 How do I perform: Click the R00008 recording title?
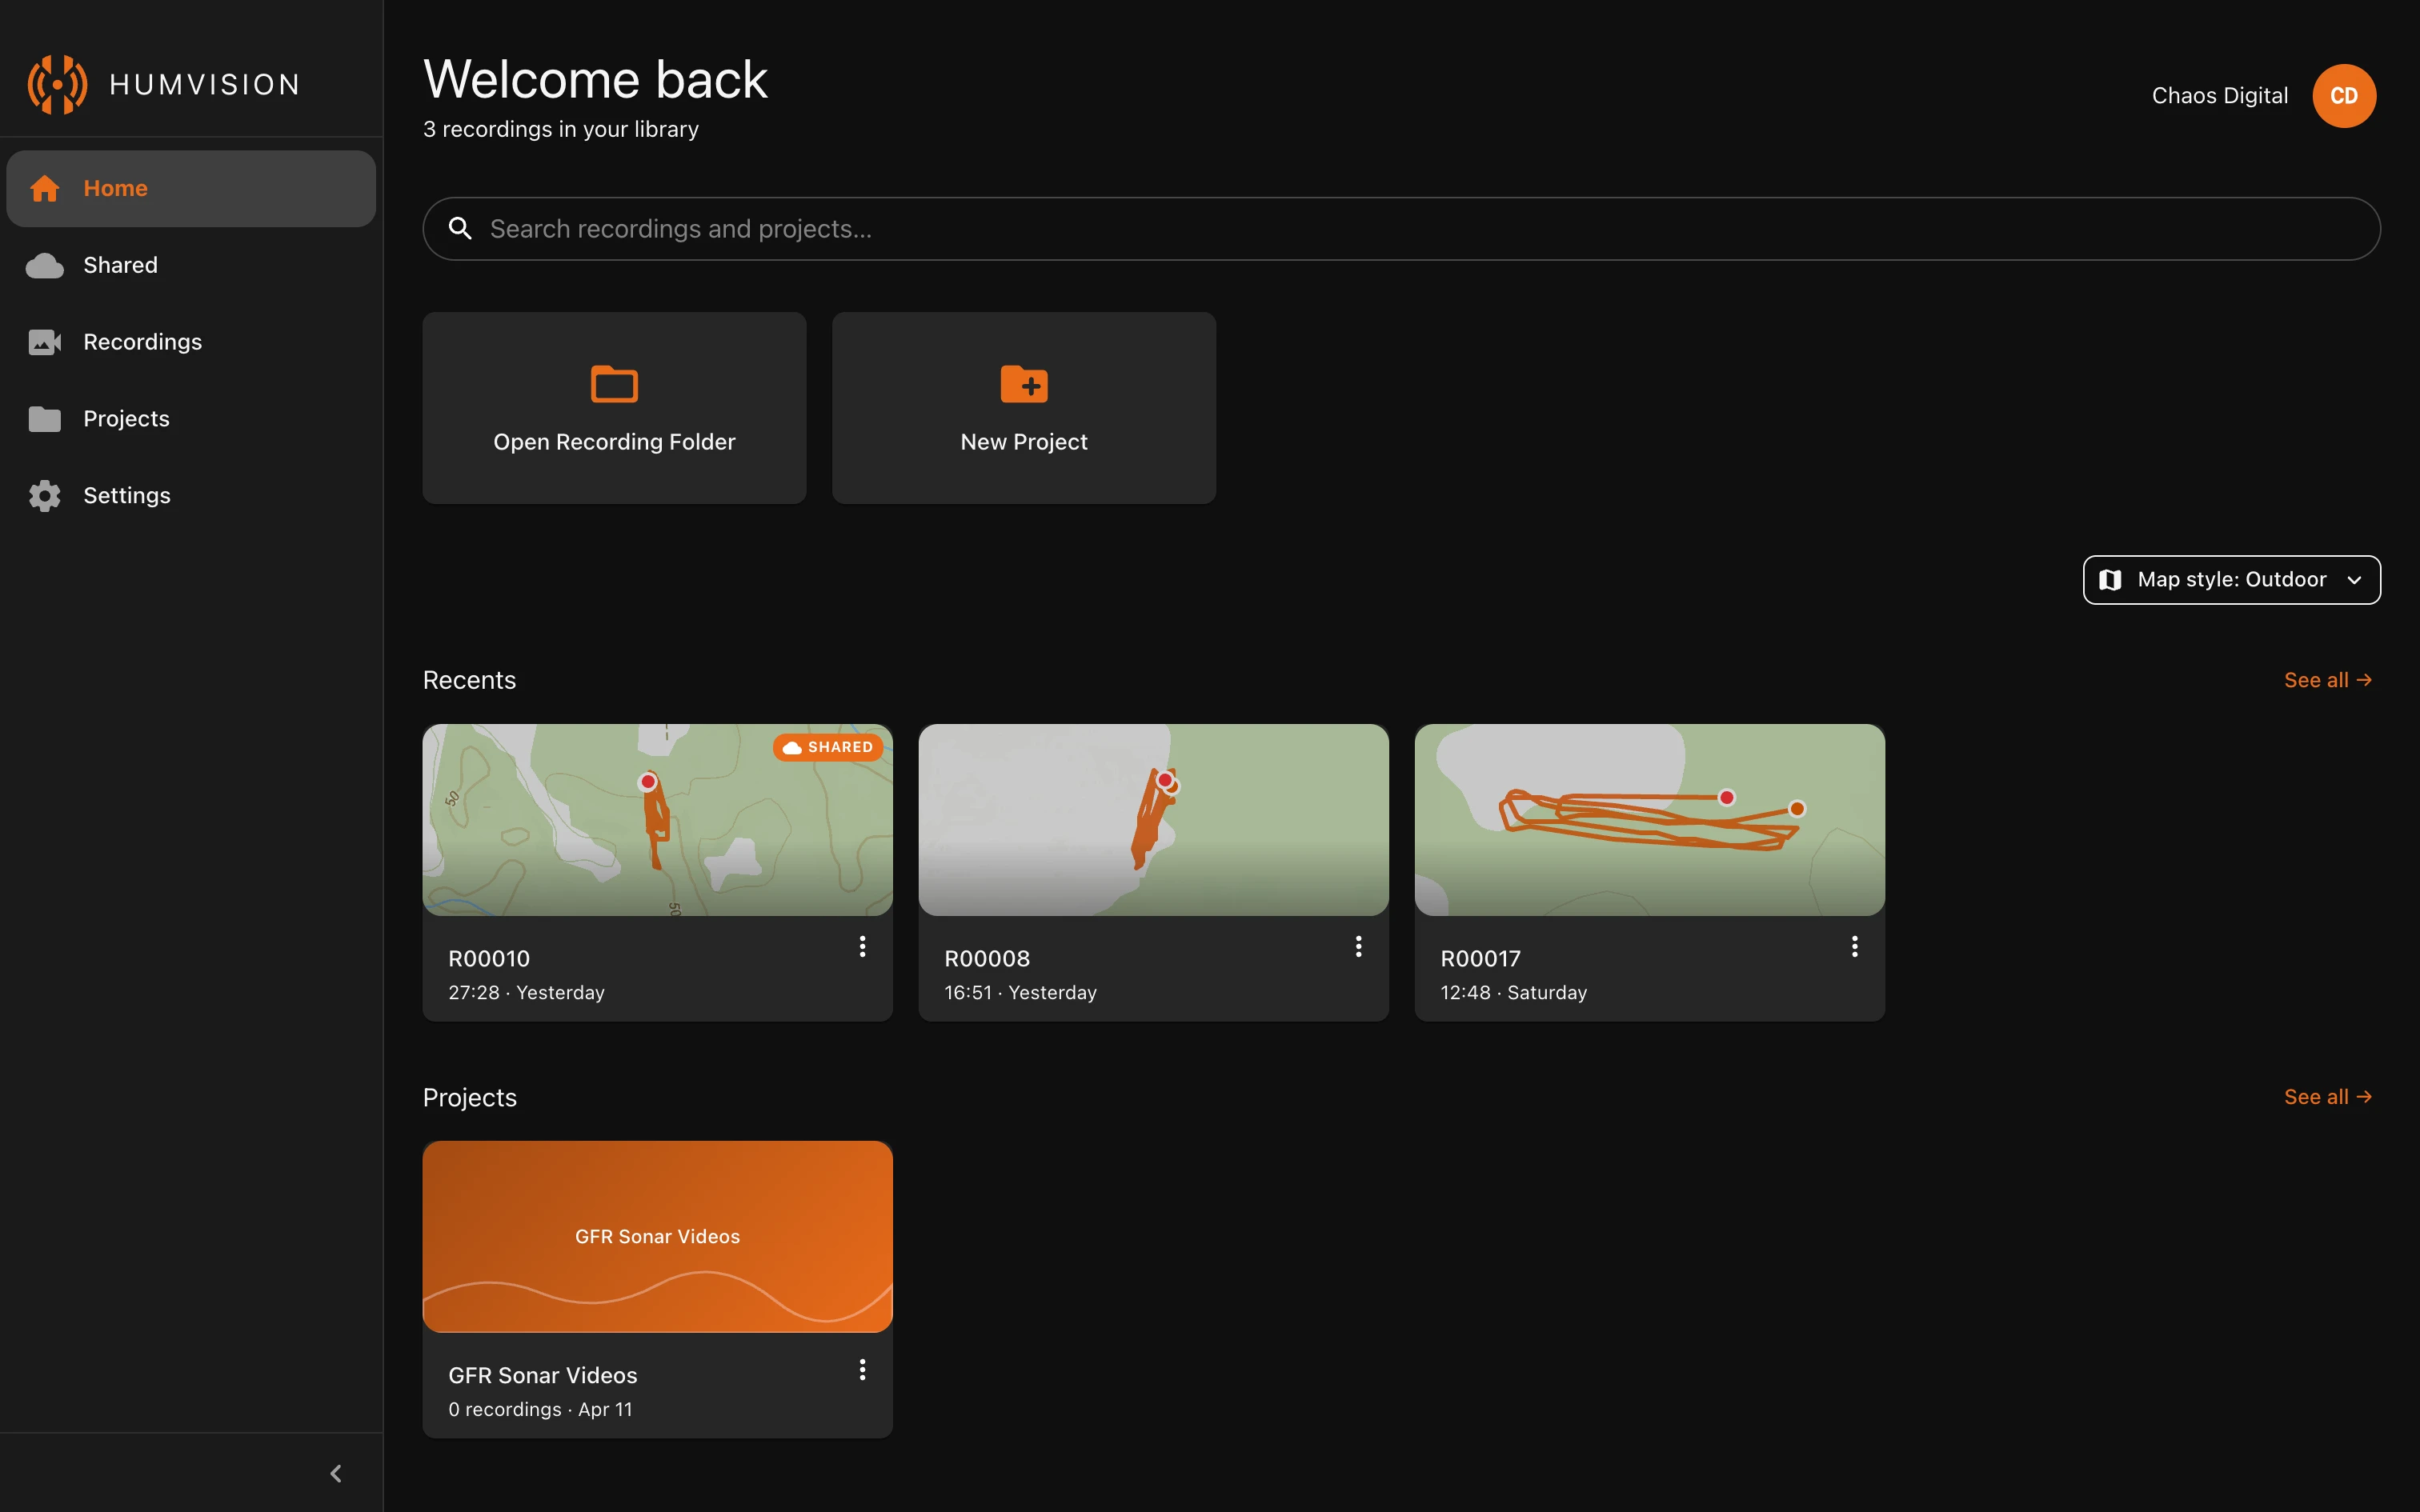(987, 958)
